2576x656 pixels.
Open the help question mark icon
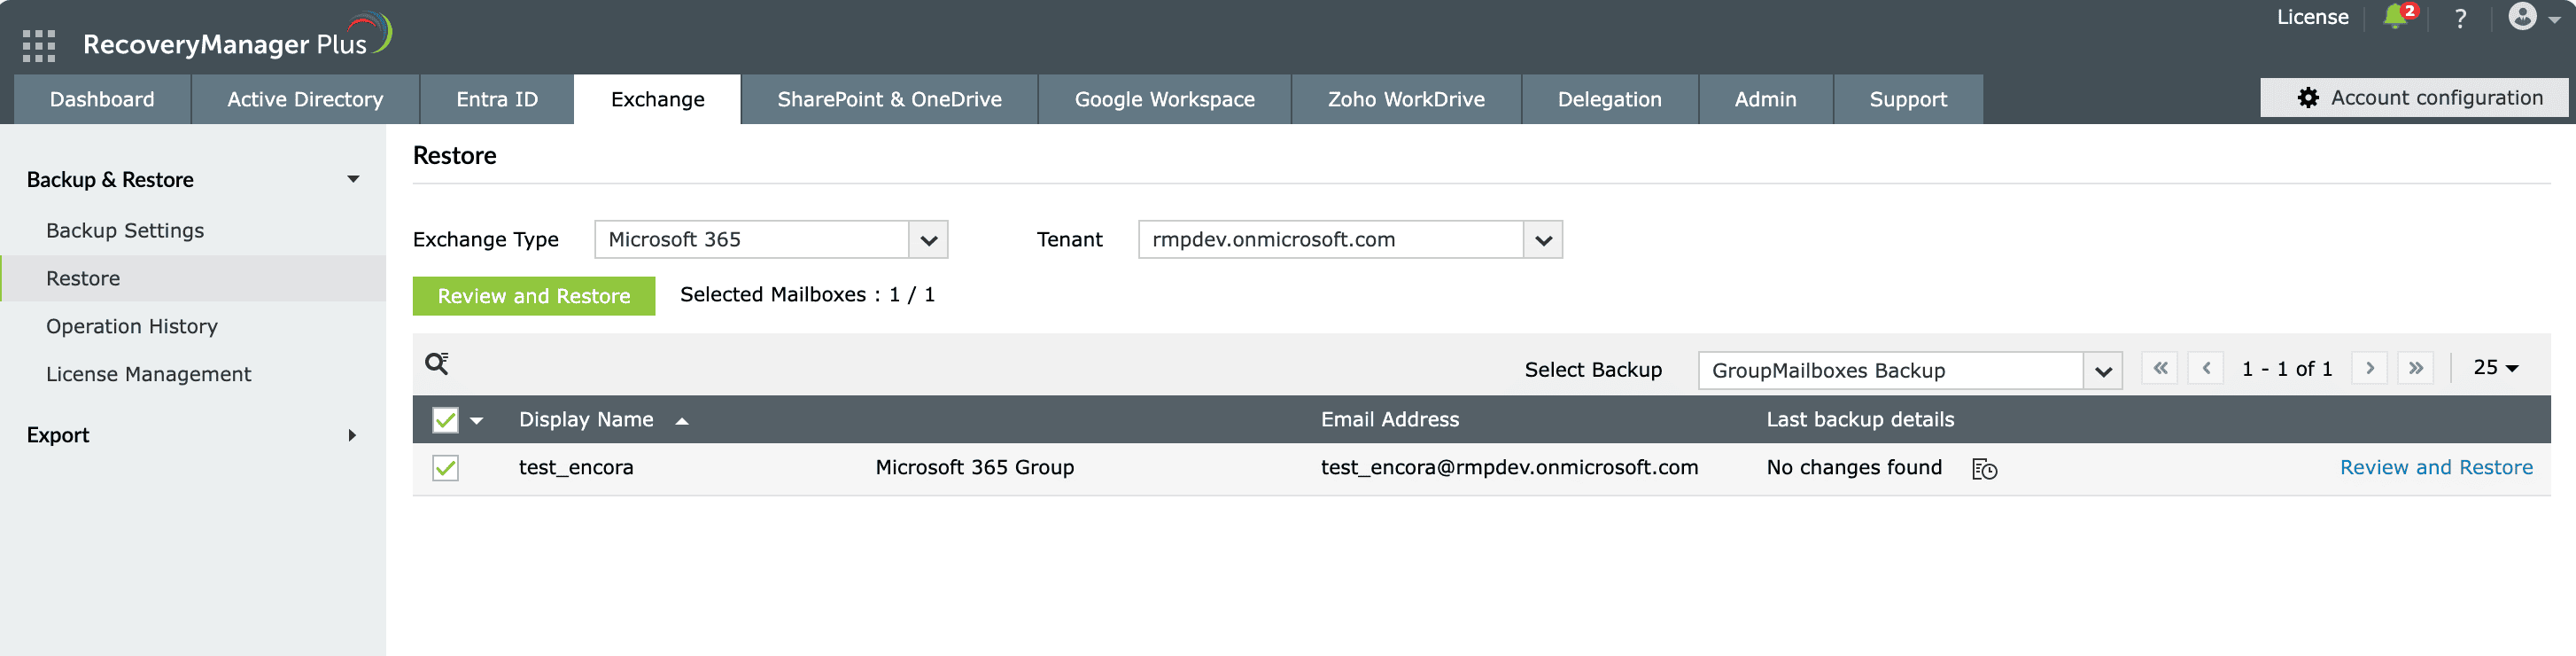pos(2460,18)
